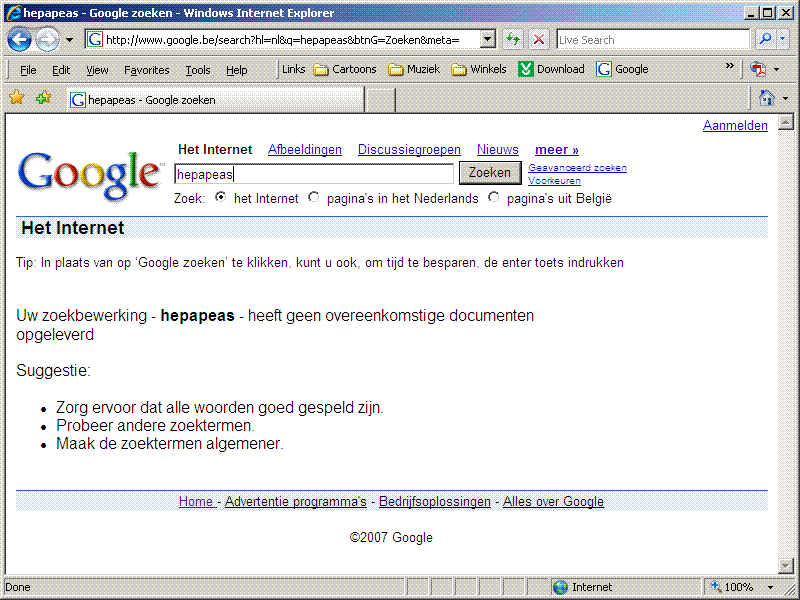Click the vertical scrollbar up arrow
Screen dimensions: 800x600
click(x=786, y=122)
